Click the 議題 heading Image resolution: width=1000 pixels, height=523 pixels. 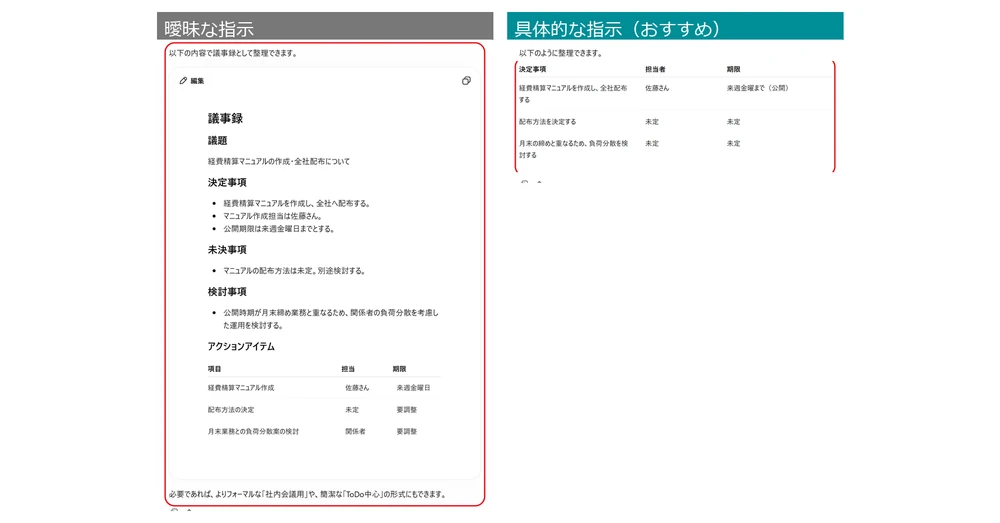[x=217, y=141]
